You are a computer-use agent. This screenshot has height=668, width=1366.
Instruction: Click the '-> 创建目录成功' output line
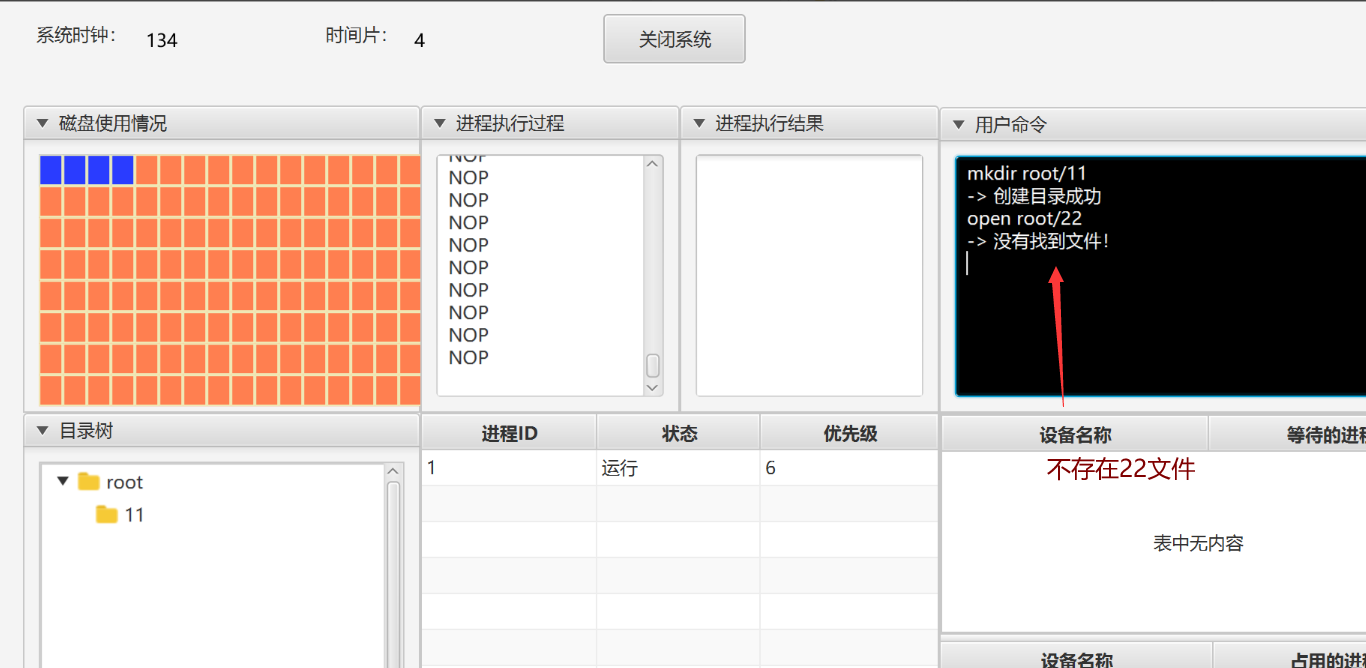click(1035, 197)
